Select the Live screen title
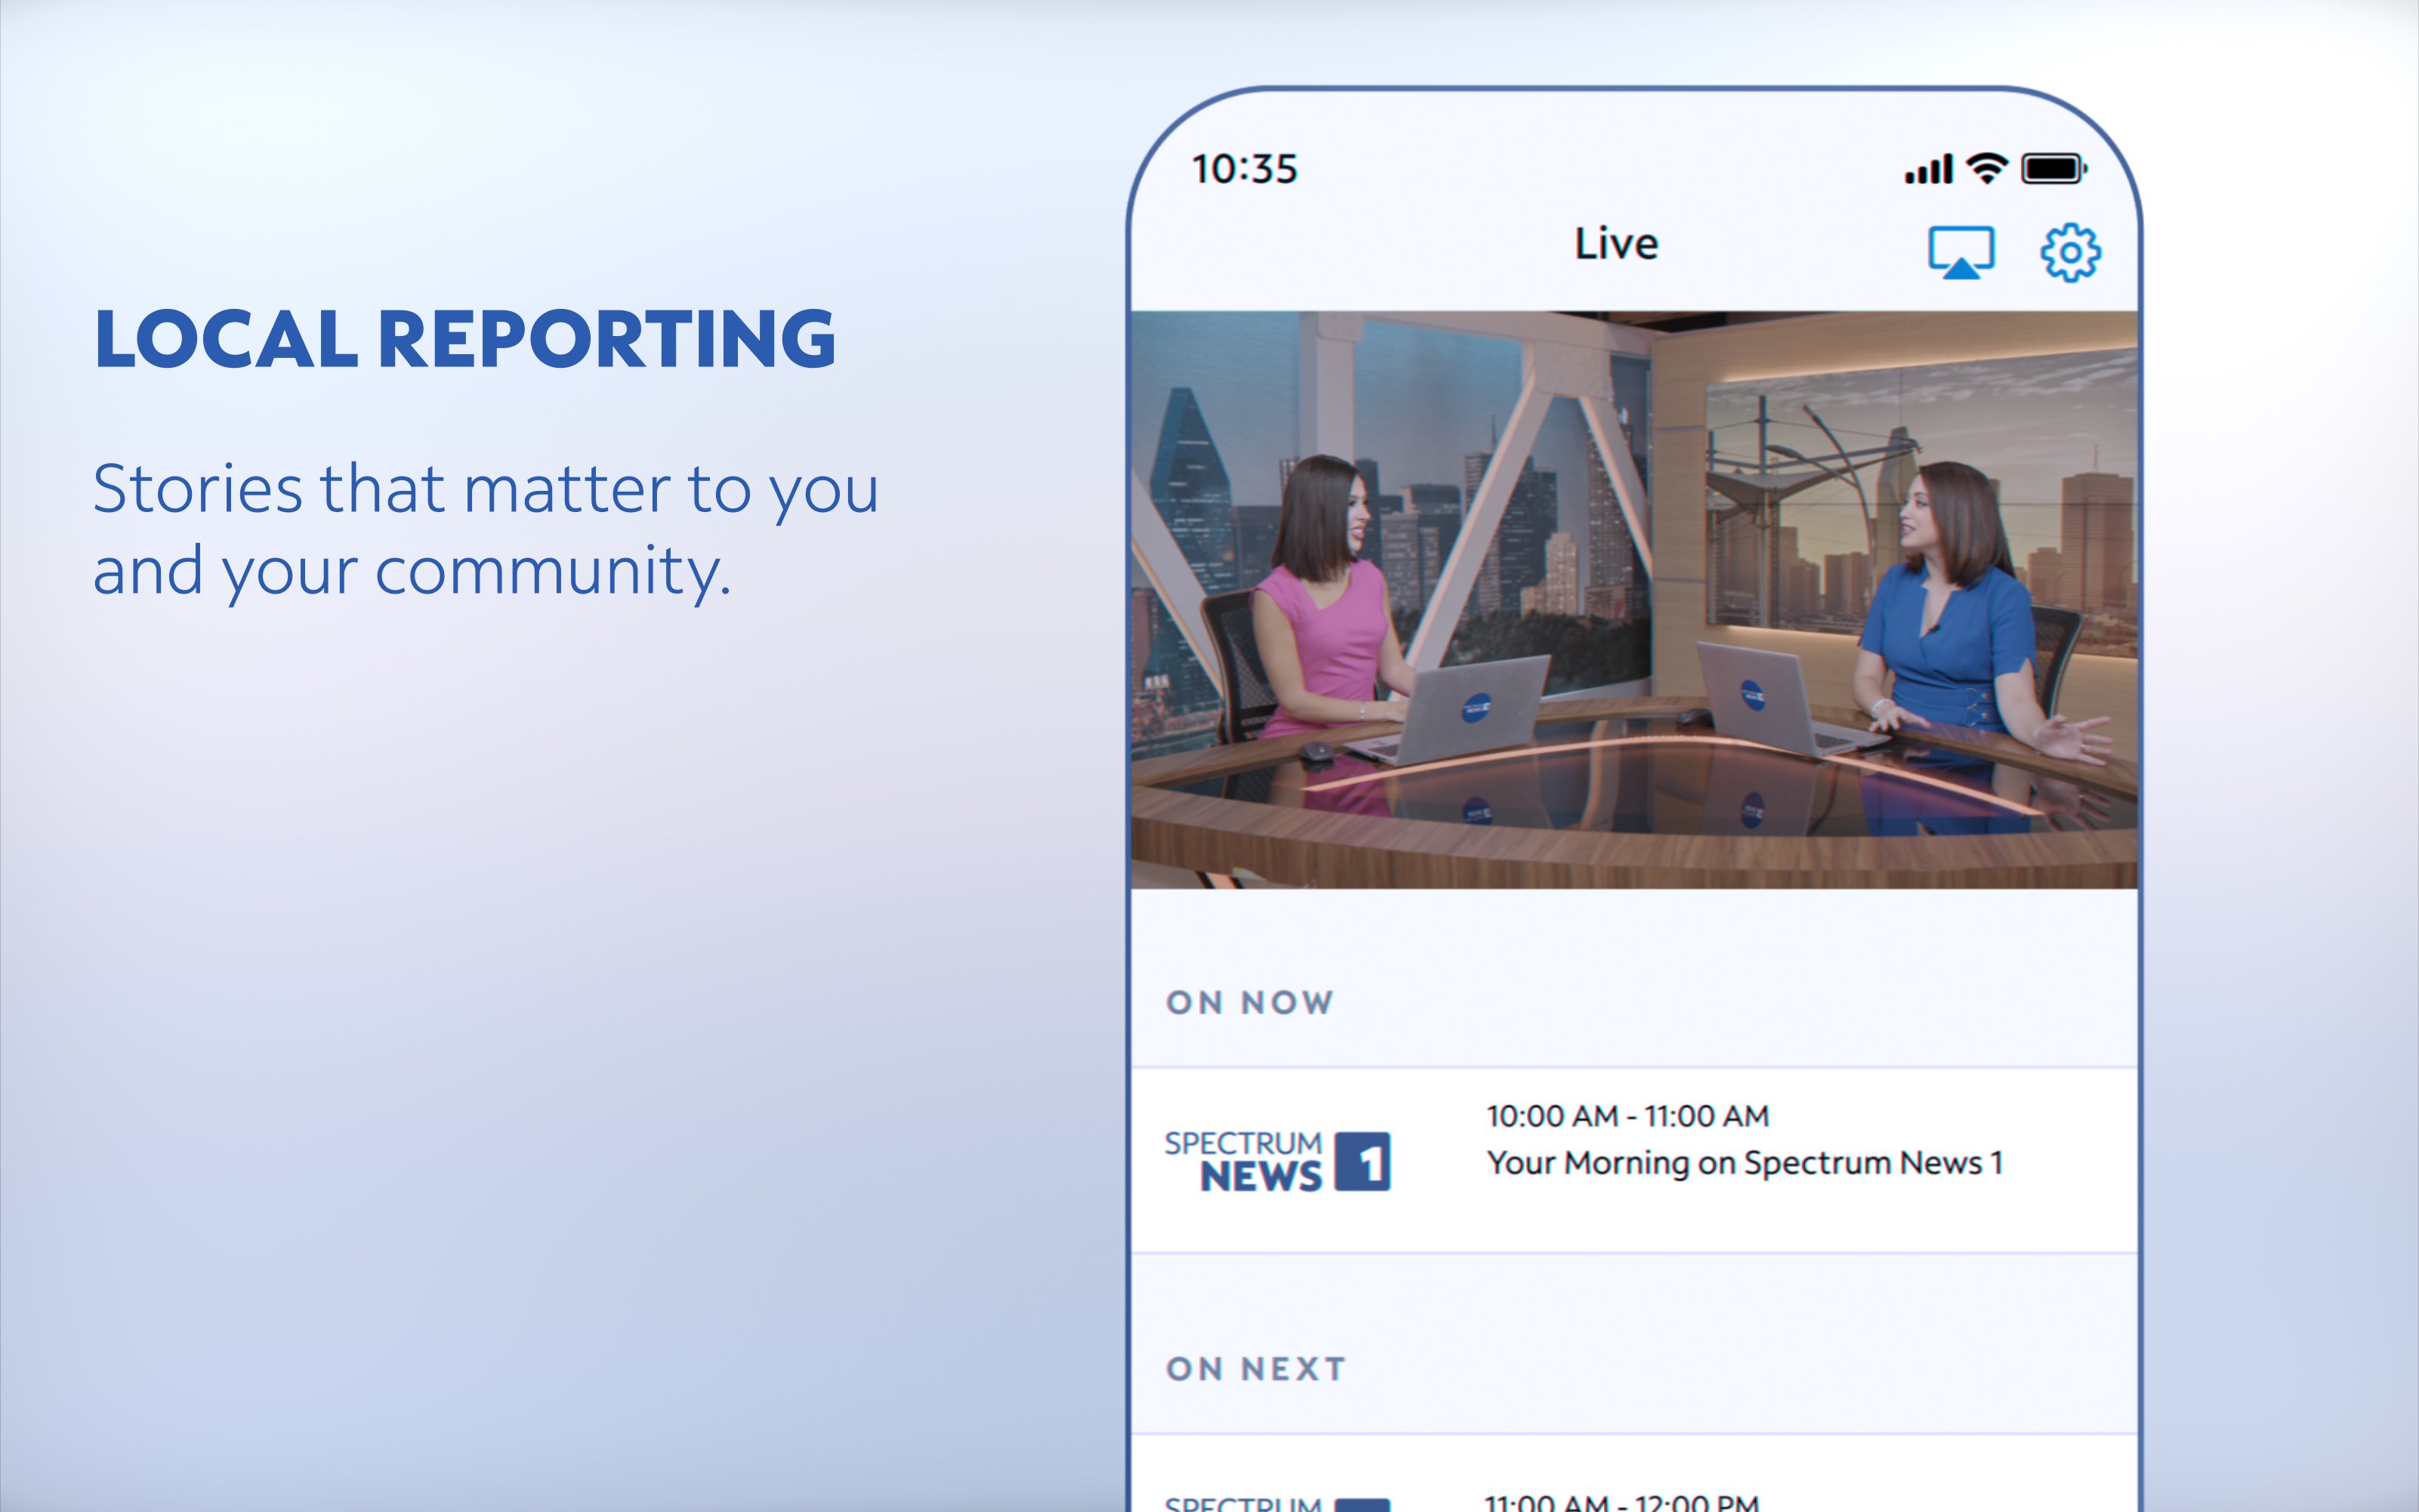Screen dimensions: 2419x1512 click(x=1616, y=244)
